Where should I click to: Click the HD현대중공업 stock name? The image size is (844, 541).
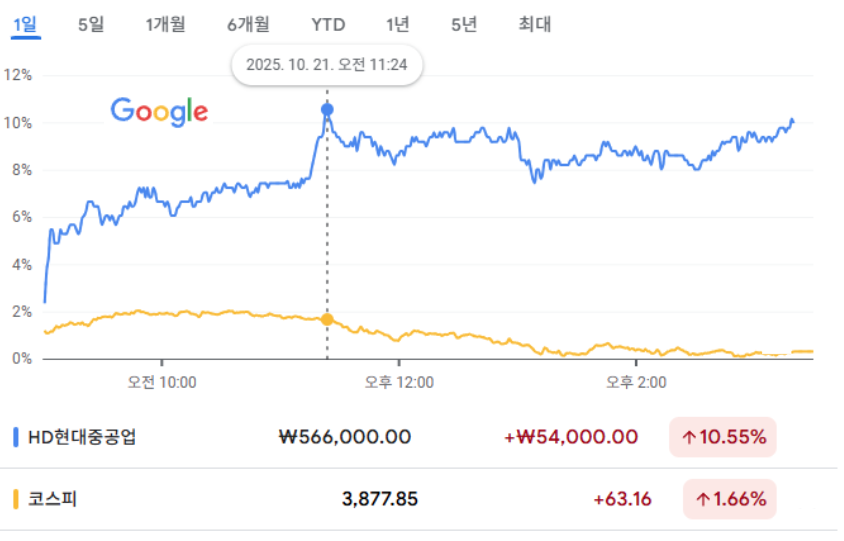click(x=82, y=437)
